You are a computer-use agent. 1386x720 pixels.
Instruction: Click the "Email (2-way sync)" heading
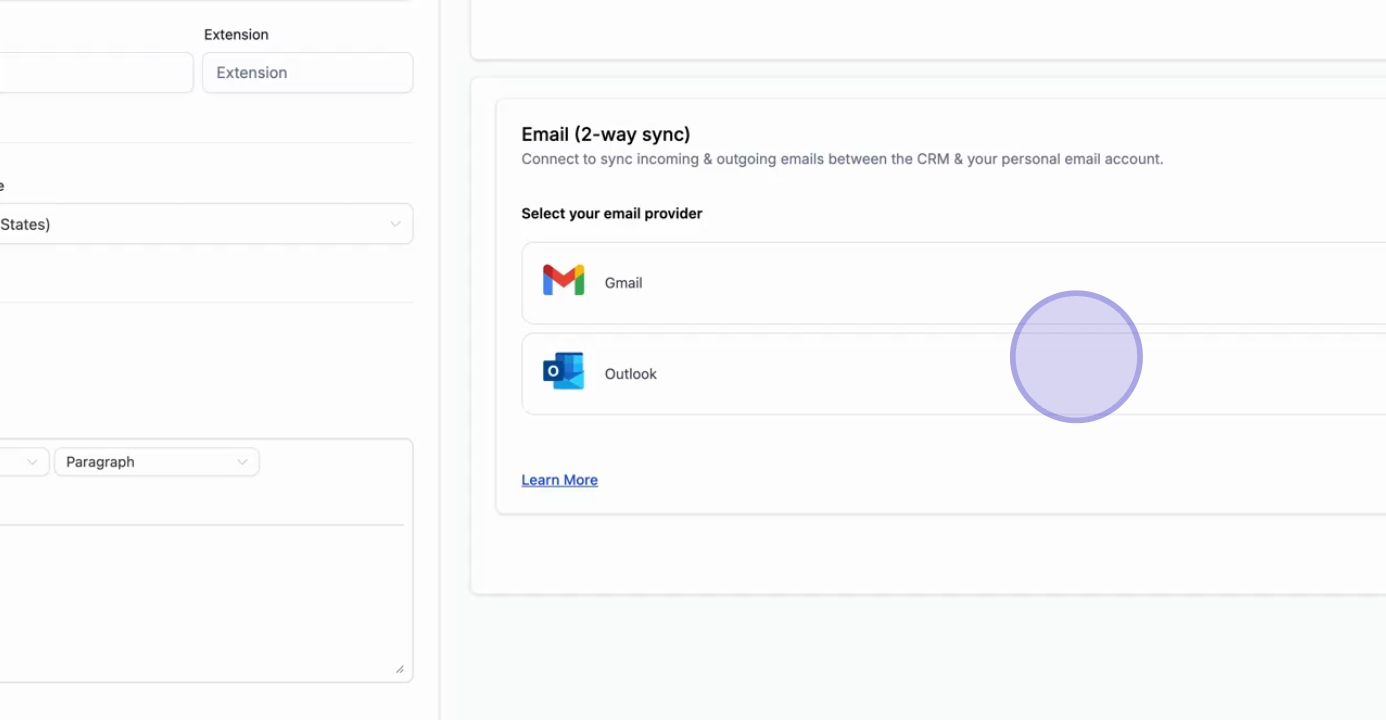pyautogui.click(x=605, y=134)
